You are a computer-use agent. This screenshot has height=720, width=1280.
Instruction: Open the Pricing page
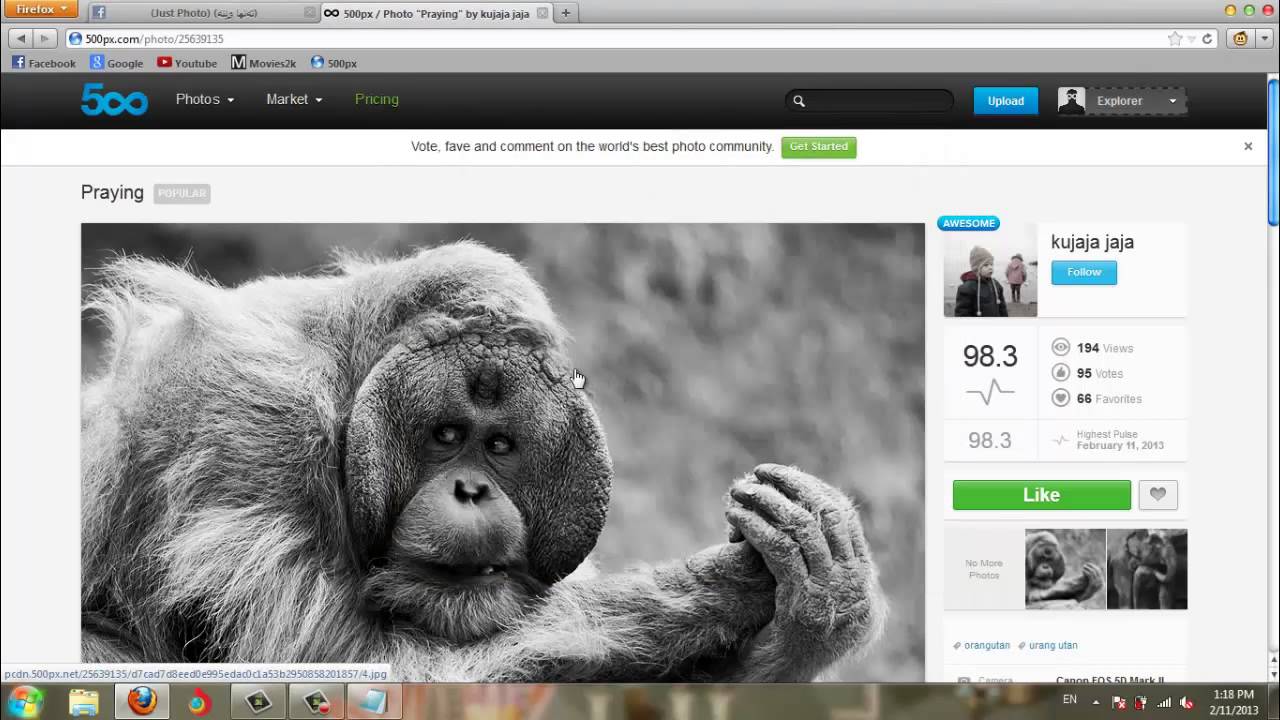pos(377,99)
